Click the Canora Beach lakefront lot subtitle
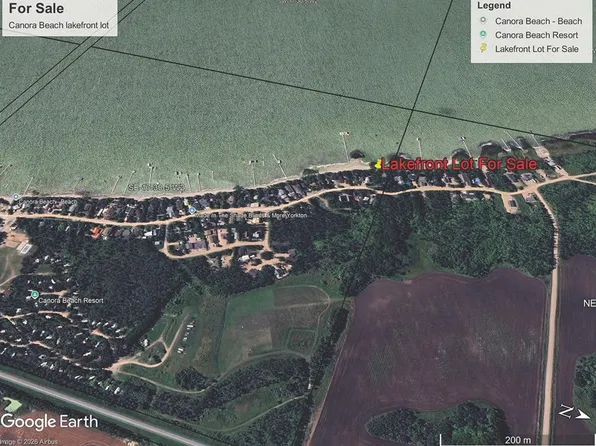Screen dimensions: 596x446 tap(59, 25)
